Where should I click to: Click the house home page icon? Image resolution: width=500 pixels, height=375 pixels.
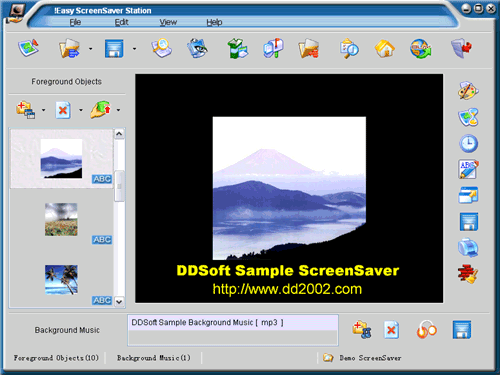click(x=385, y=49)
